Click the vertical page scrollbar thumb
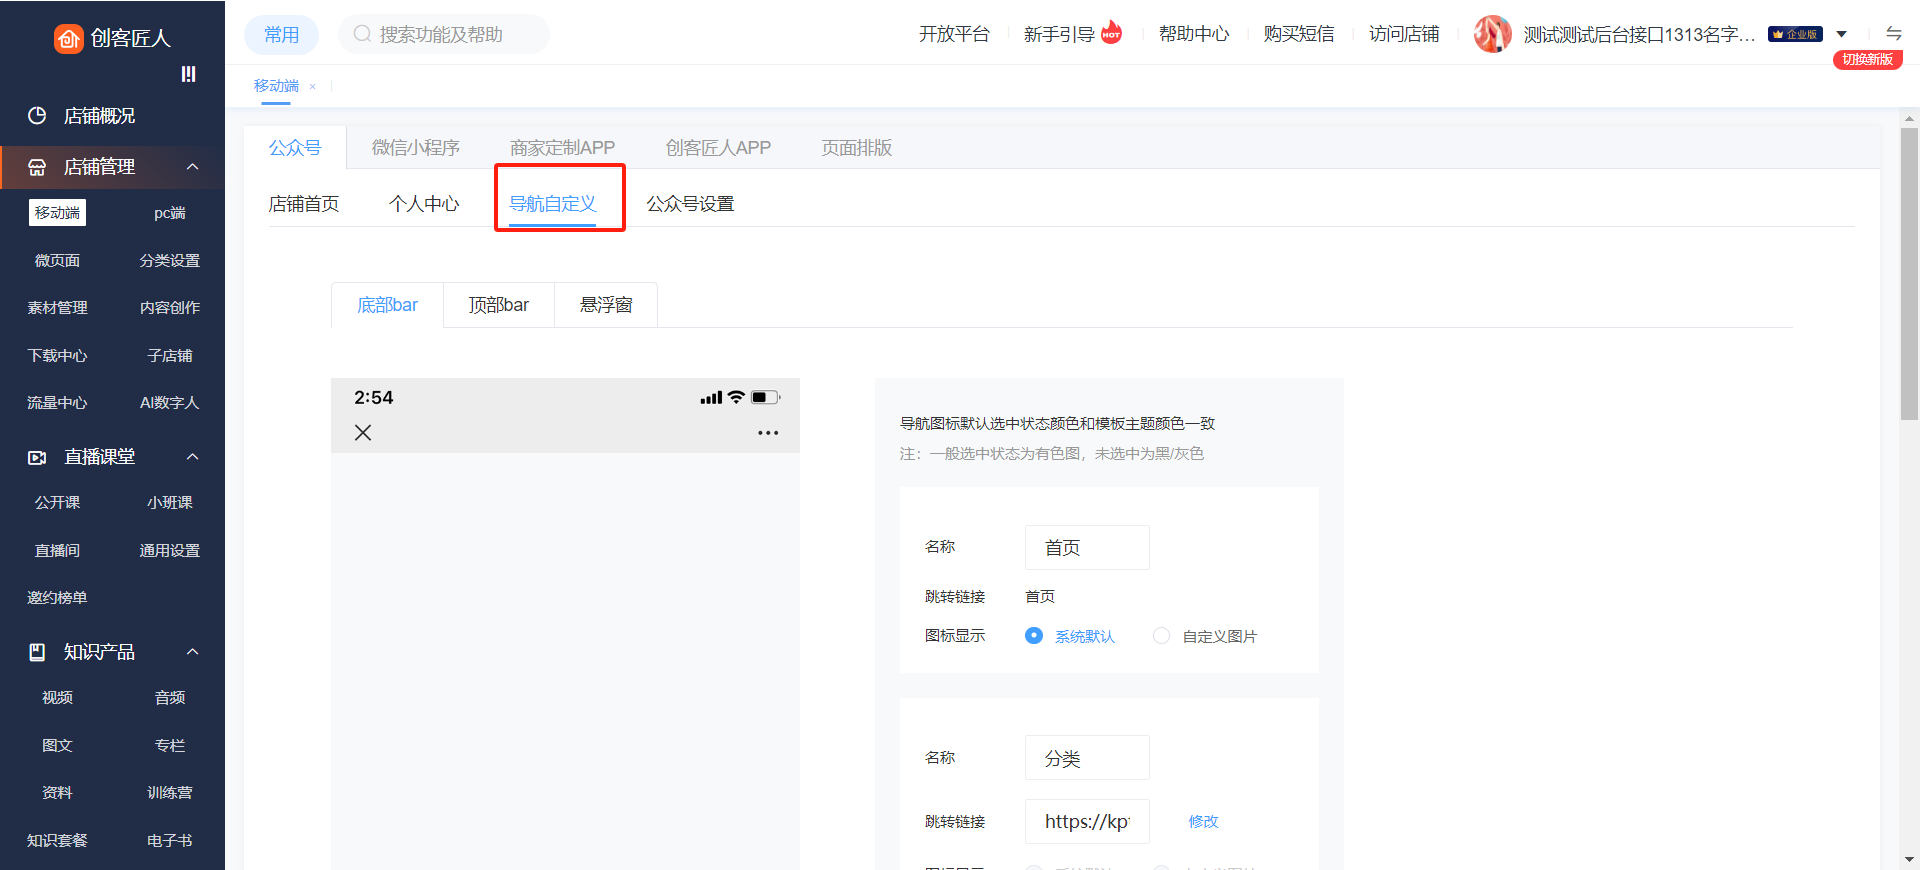This screenshot has height=870, width=1920. [1909, 270]
